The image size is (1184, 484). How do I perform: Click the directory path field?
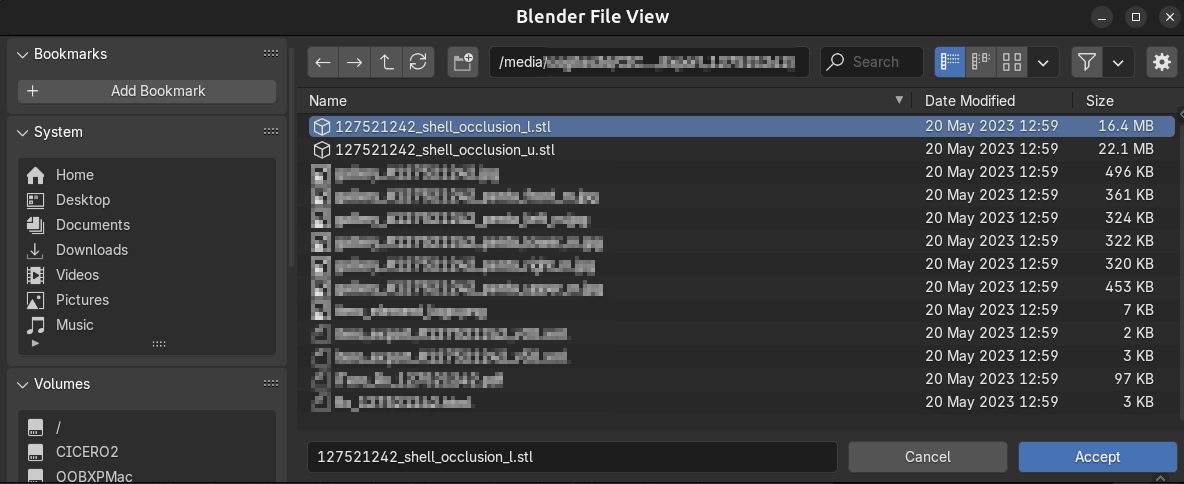click(649, 62)
